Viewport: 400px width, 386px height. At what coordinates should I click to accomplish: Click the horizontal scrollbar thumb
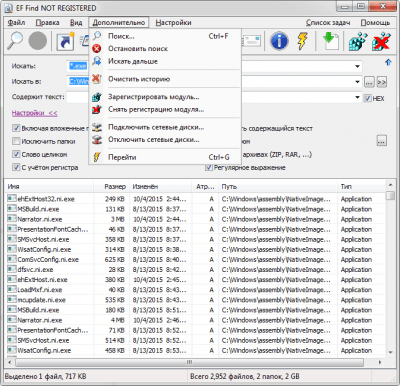point(189,362)
